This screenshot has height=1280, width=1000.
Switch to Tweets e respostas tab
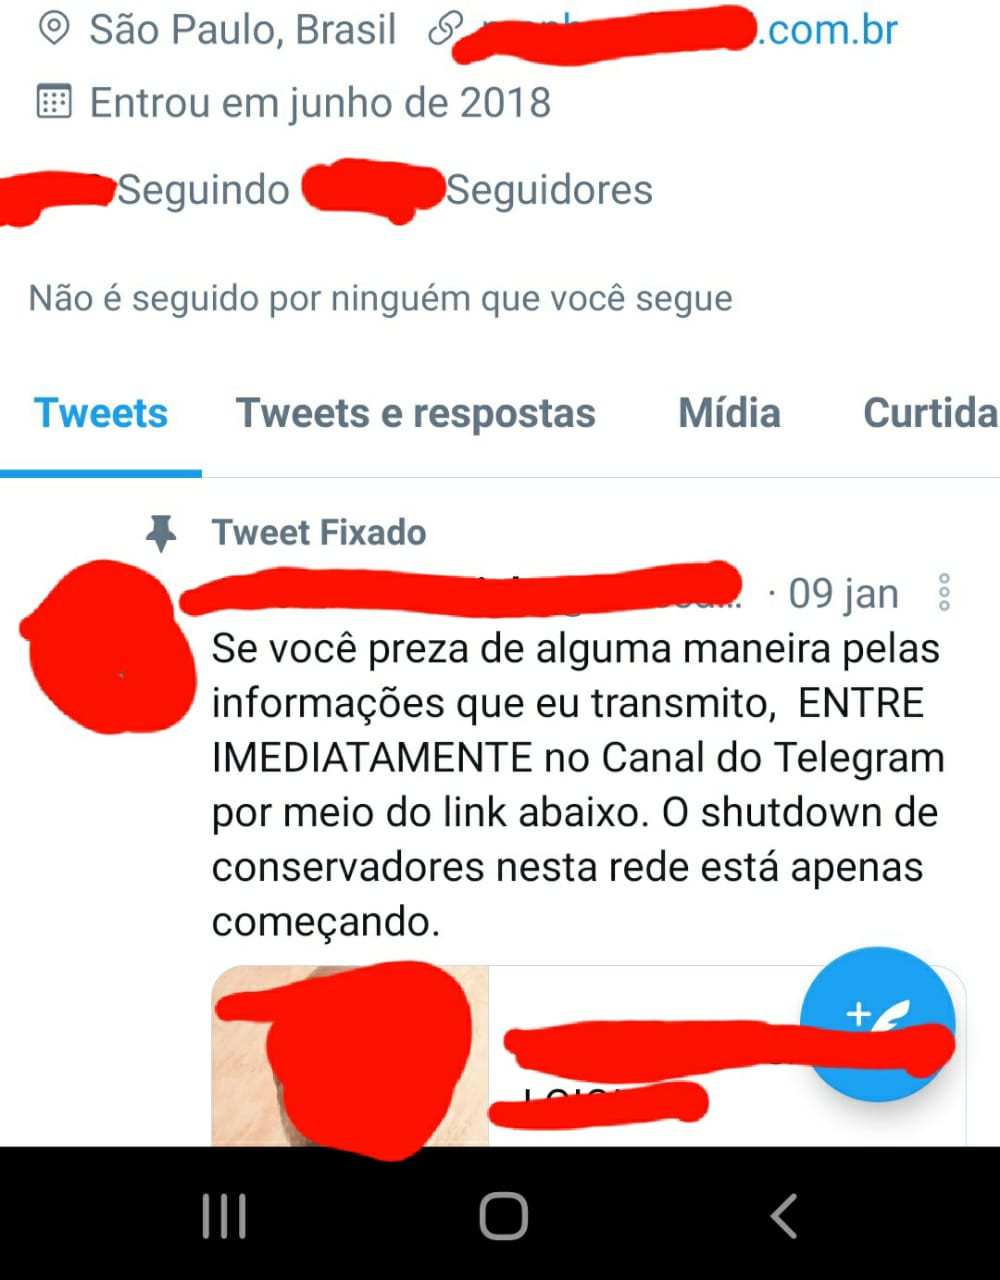point(416,413)
